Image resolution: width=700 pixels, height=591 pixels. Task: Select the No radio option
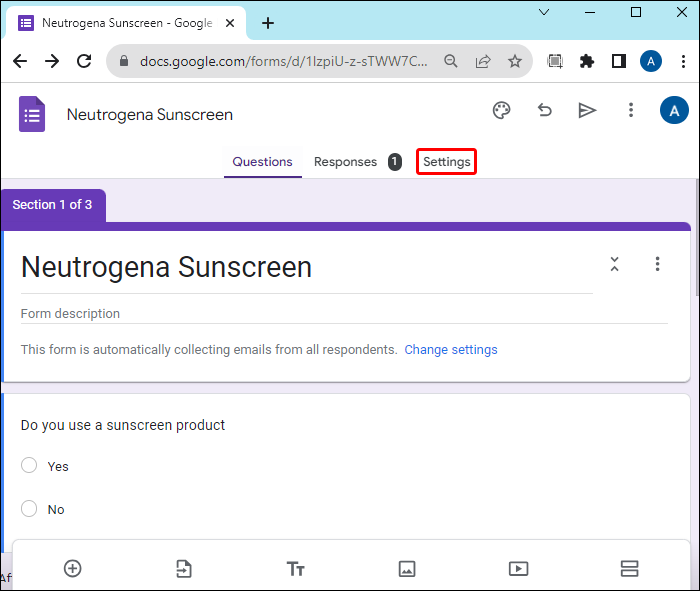(29, 508)
